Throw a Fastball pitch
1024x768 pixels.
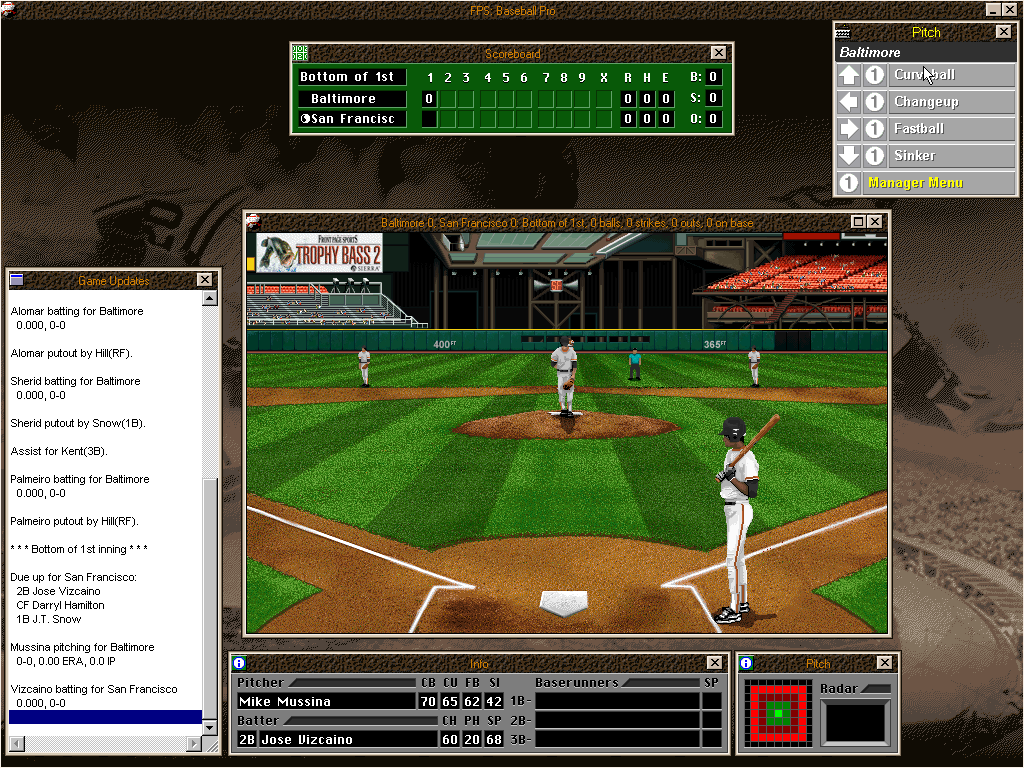click(951, 129)
